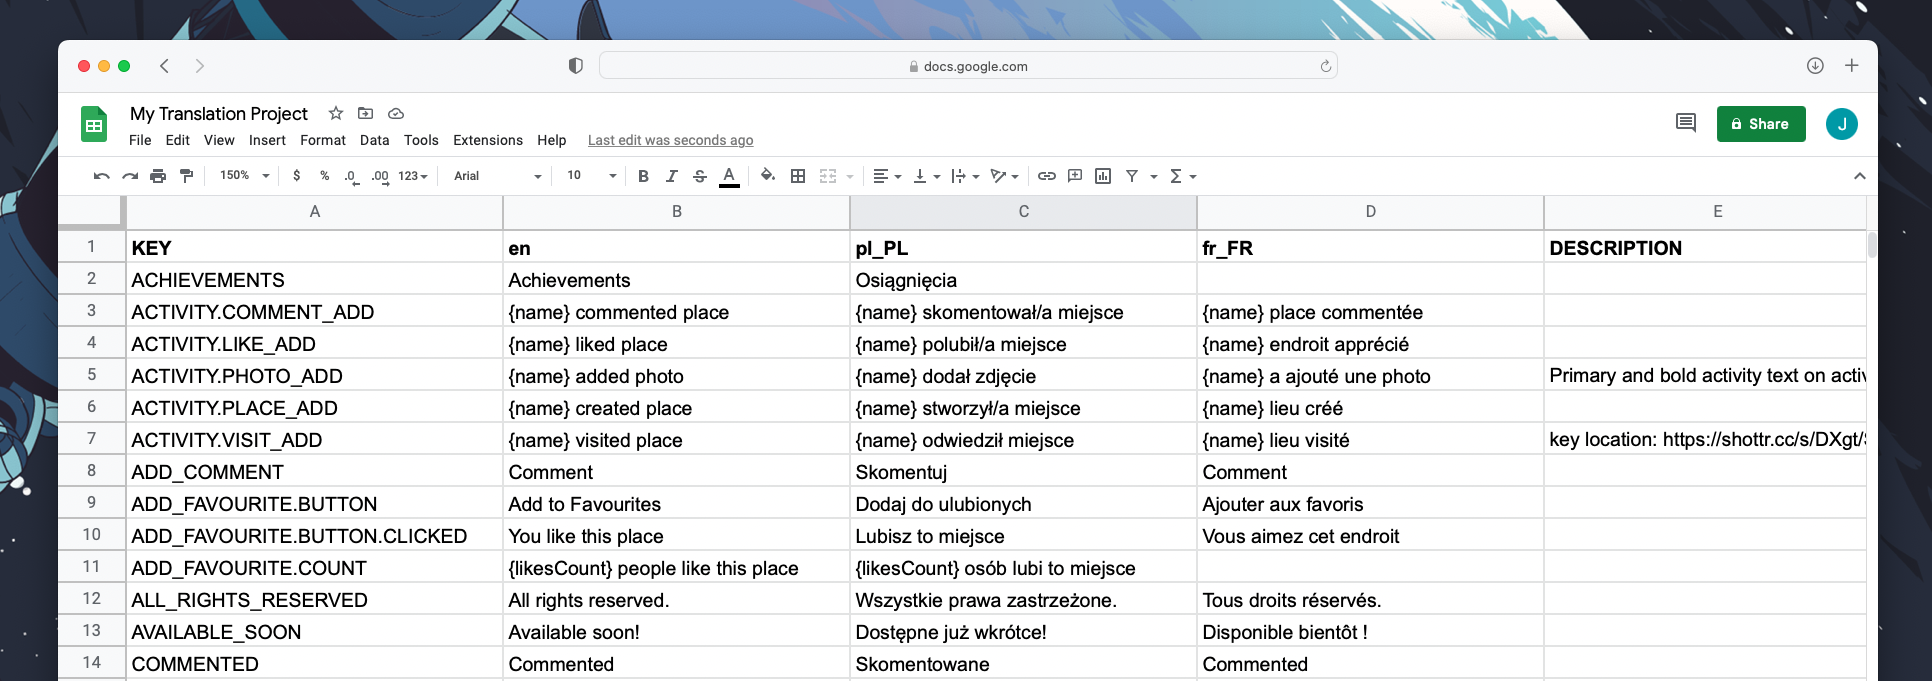Open the View menu
Screen dimensions: 1932x681
(x=219, y=140)
